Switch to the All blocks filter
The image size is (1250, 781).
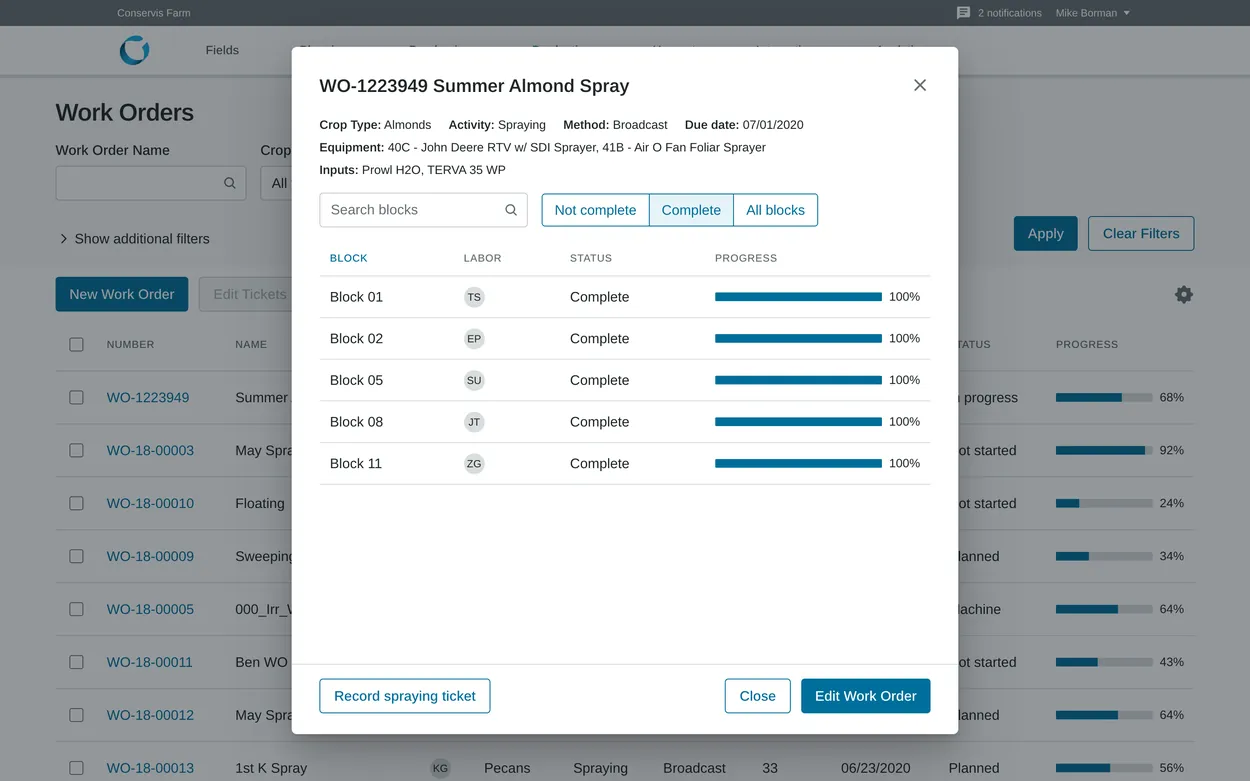tap(775, 210)
